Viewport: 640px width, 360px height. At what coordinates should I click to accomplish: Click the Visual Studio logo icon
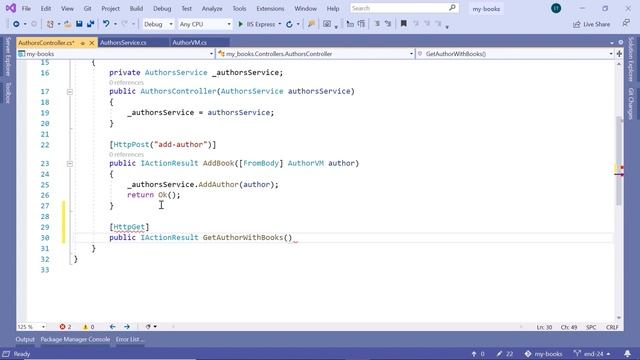(x=11, y=8)
